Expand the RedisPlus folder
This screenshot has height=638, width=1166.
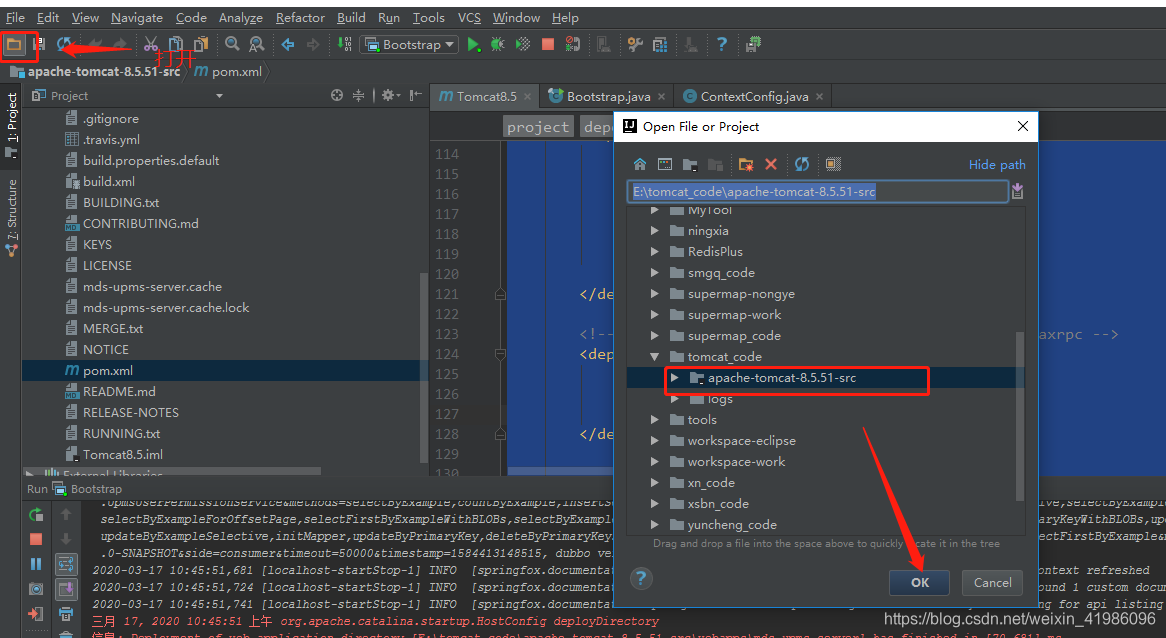(x=654, y=251)
